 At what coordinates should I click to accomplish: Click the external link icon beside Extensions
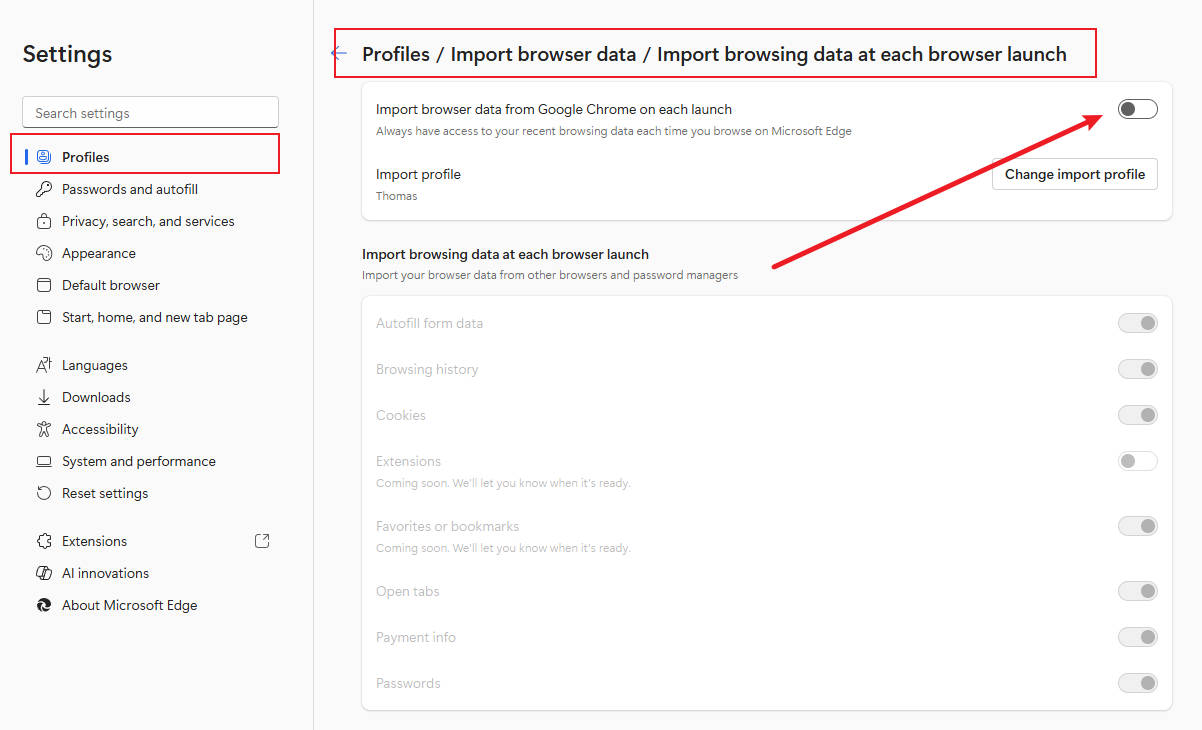coord(262,541)
